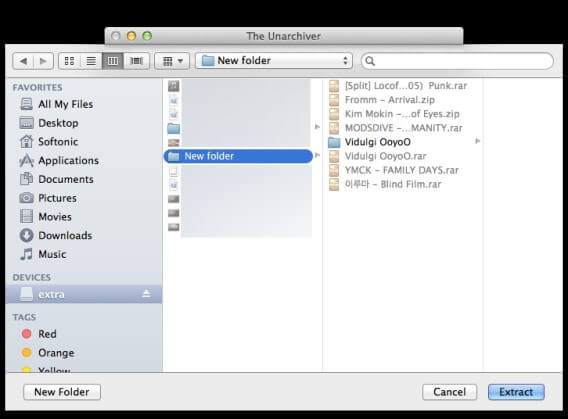Click the Applications sidebar icon
568x419 pixels.
tap(26, 160)
